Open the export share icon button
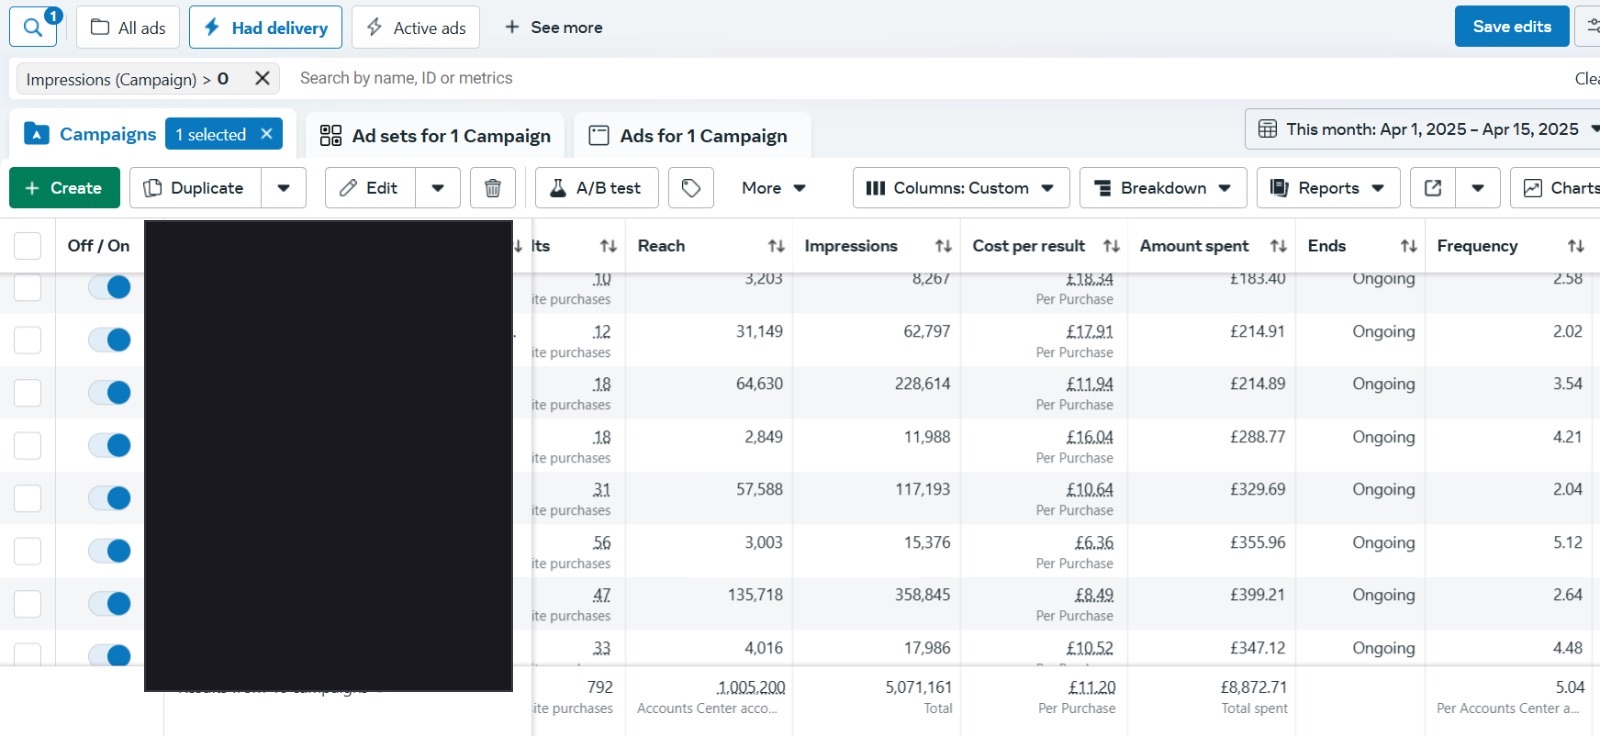Image resolution: width=1600 pixels, height=736 pixels. point(1433,188)
